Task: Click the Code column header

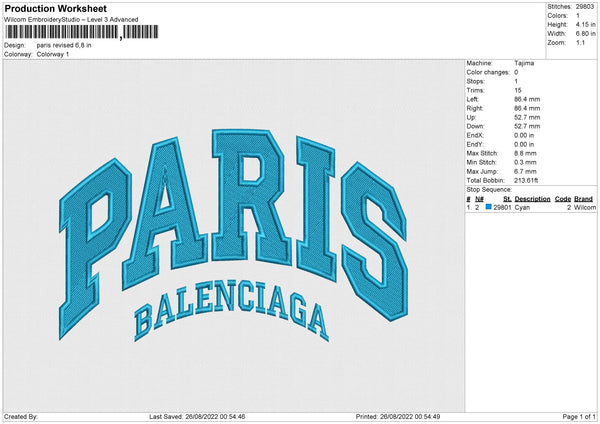Action: pos(562,199)
